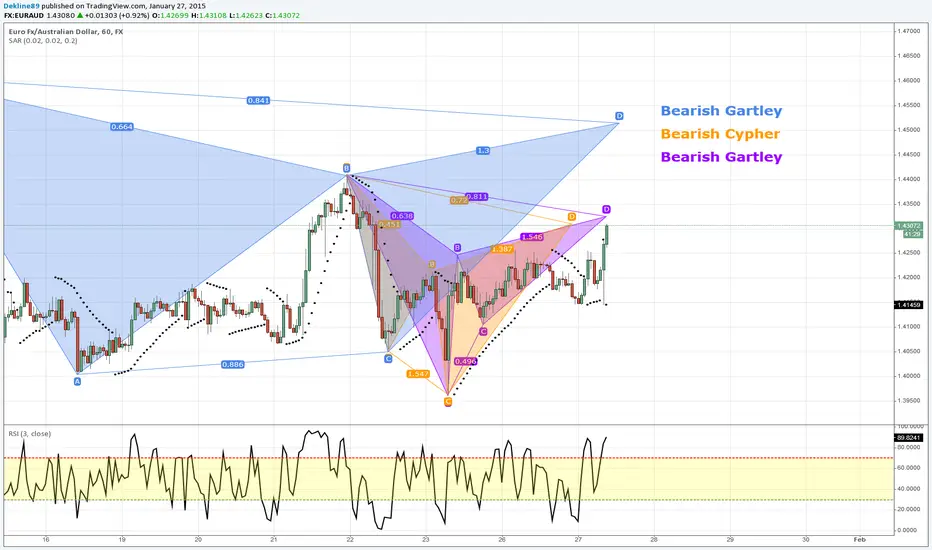Image resolution: width=932 pixels, height=550 pixels.
Task: Click the 60.0000 RSI axis label
Action: pos(909,468)
